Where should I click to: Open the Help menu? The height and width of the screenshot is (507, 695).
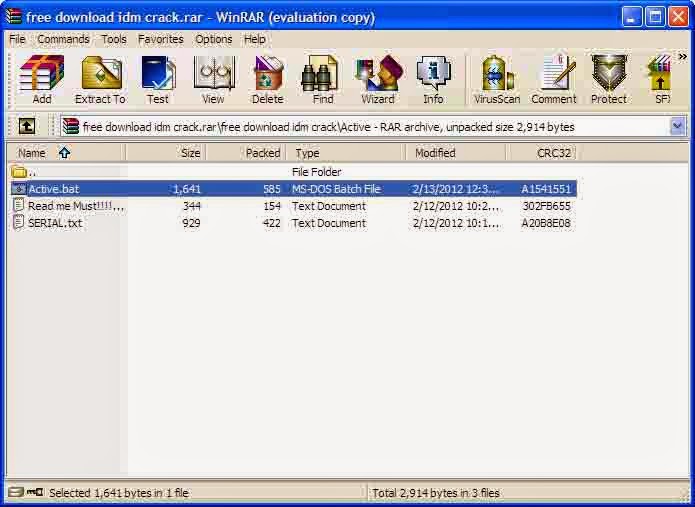pos(255,39)
